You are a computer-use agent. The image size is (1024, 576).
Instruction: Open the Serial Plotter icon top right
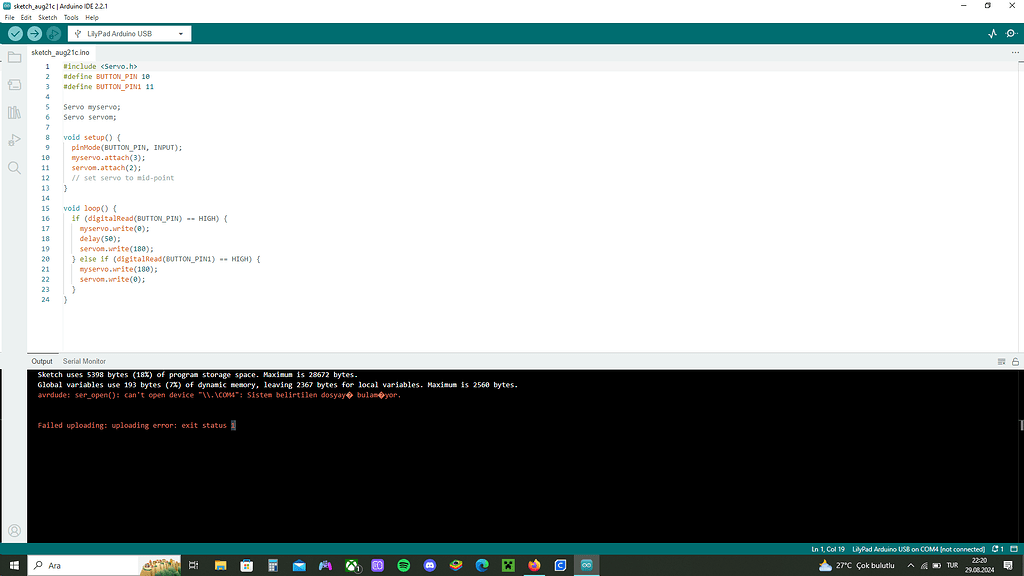[x=990, y=33]
